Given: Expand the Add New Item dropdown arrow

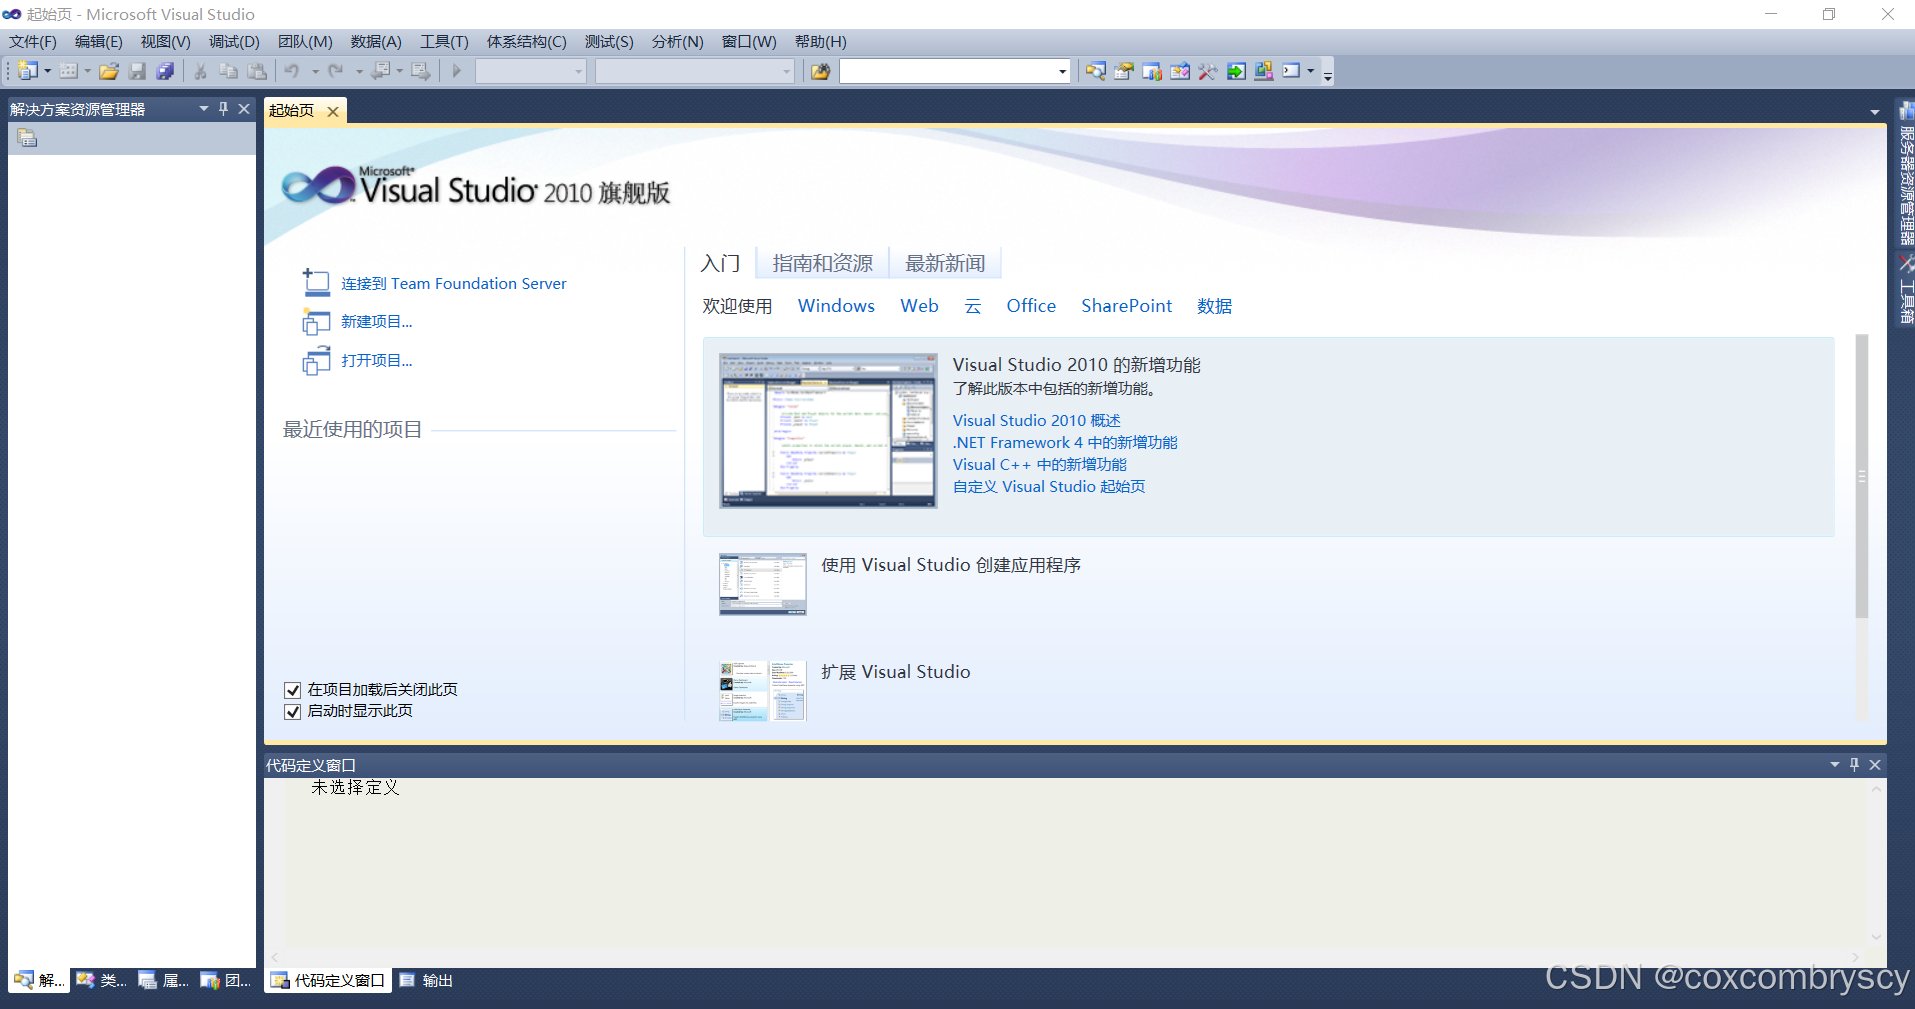Looking at the screenshot, I should [87, 71].
